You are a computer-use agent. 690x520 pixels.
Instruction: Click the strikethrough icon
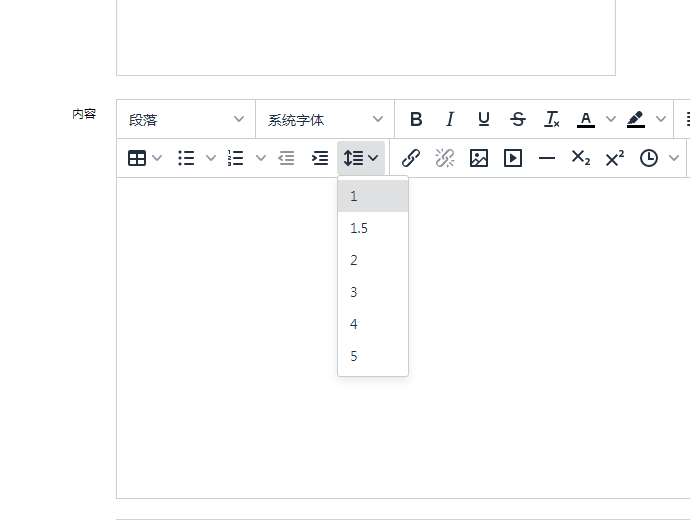coord(518,119)
